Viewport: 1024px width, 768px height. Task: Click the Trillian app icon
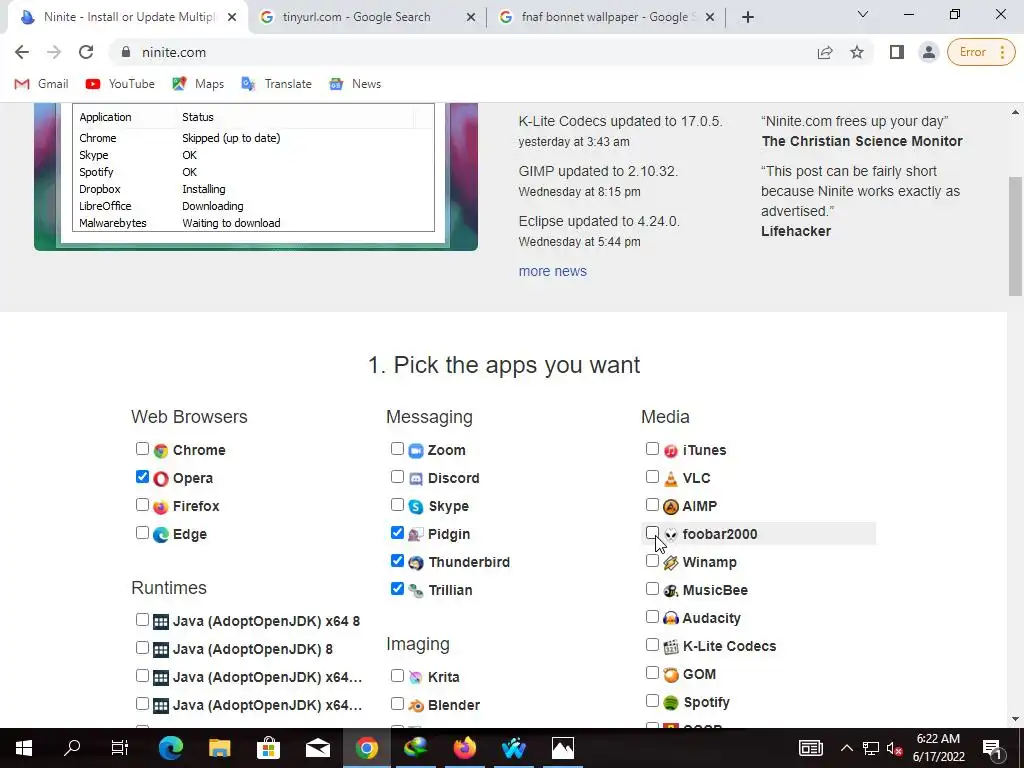click(416, 591)
